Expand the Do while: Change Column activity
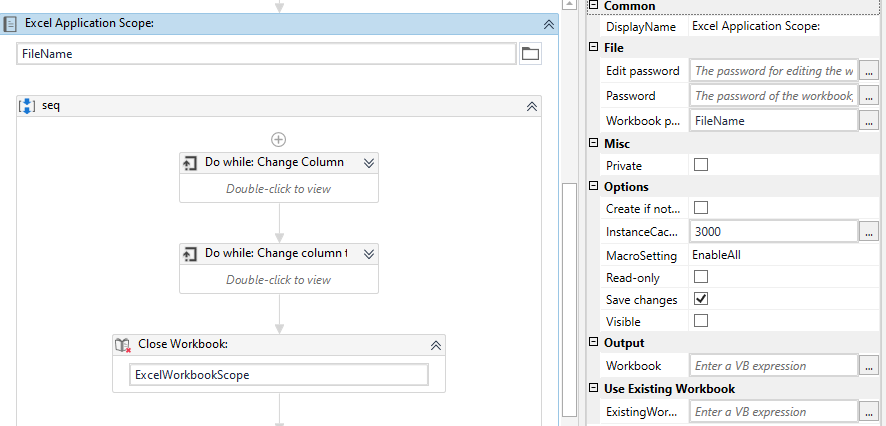 pos(368,163)
